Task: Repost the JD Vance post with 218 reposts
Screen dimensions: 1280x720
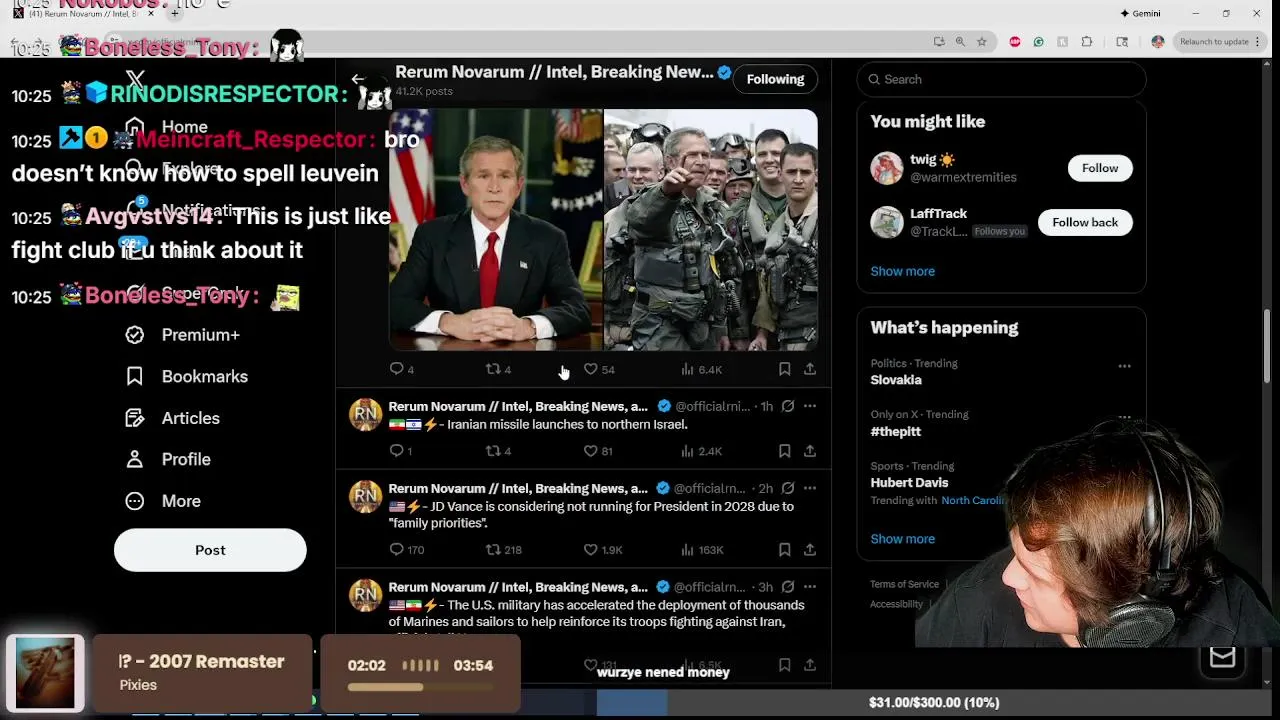Action: click(x=493, y=549)
